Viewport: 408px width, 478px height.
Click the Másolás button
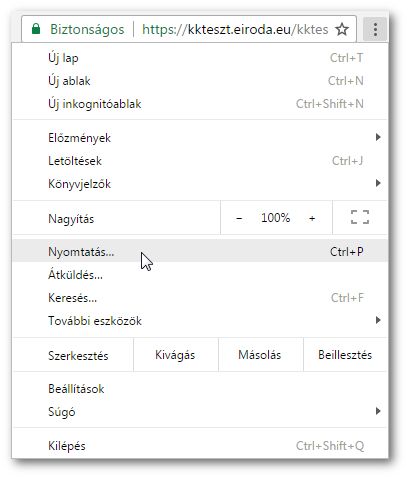coord(260,355)
